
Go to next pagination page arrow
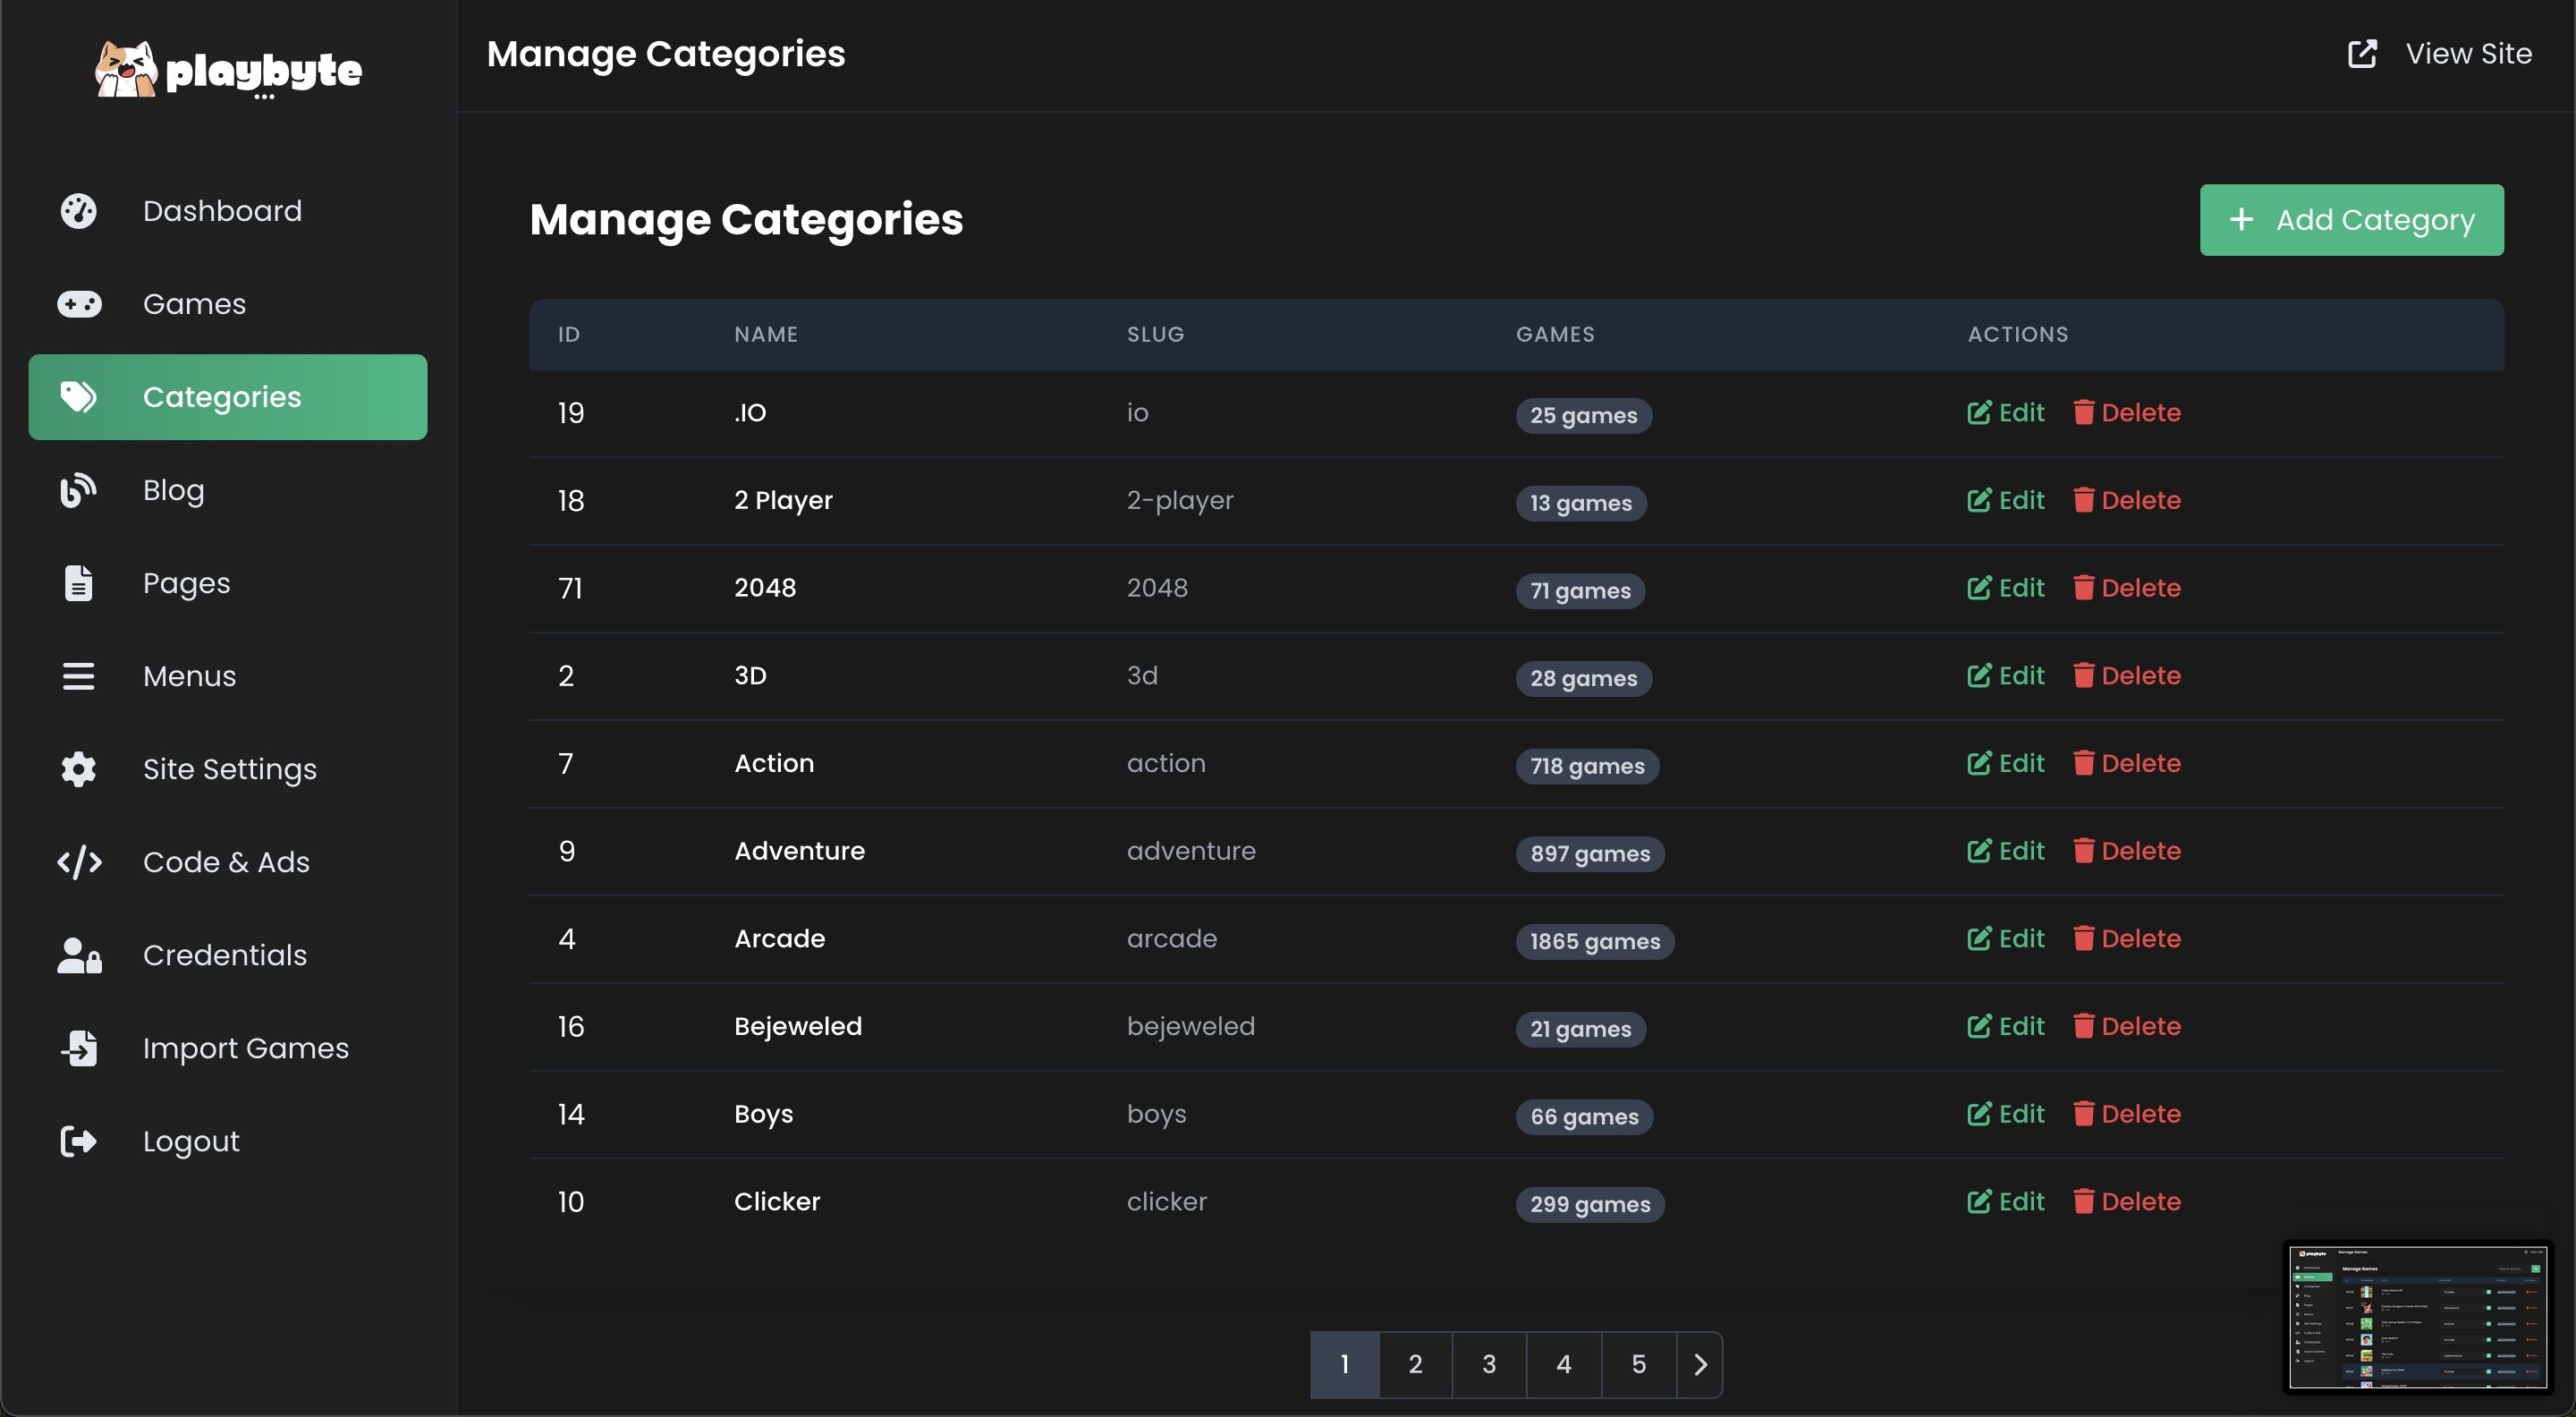[1700, 1364]
